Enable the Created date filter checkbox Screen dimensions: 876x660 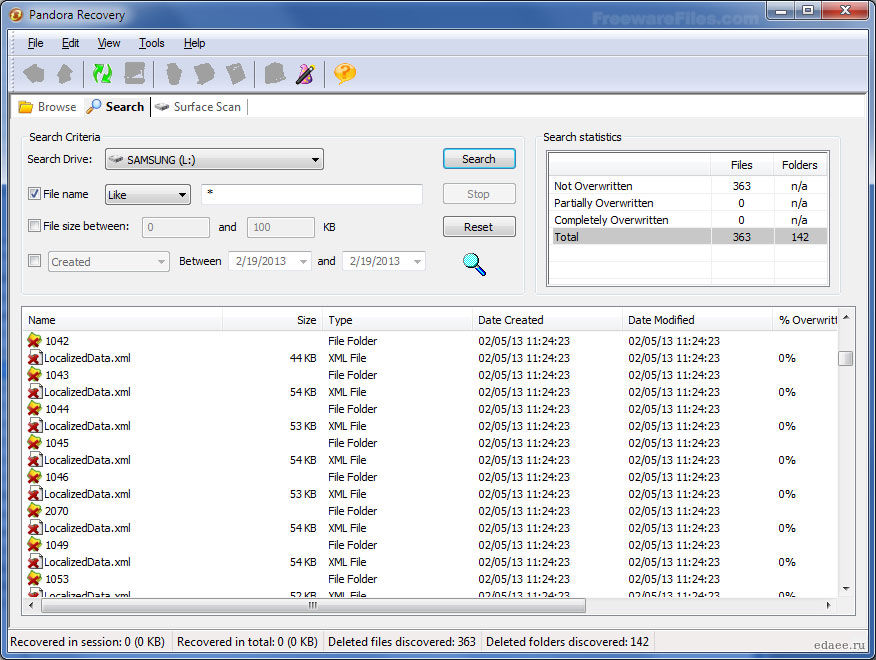(34, 261)
